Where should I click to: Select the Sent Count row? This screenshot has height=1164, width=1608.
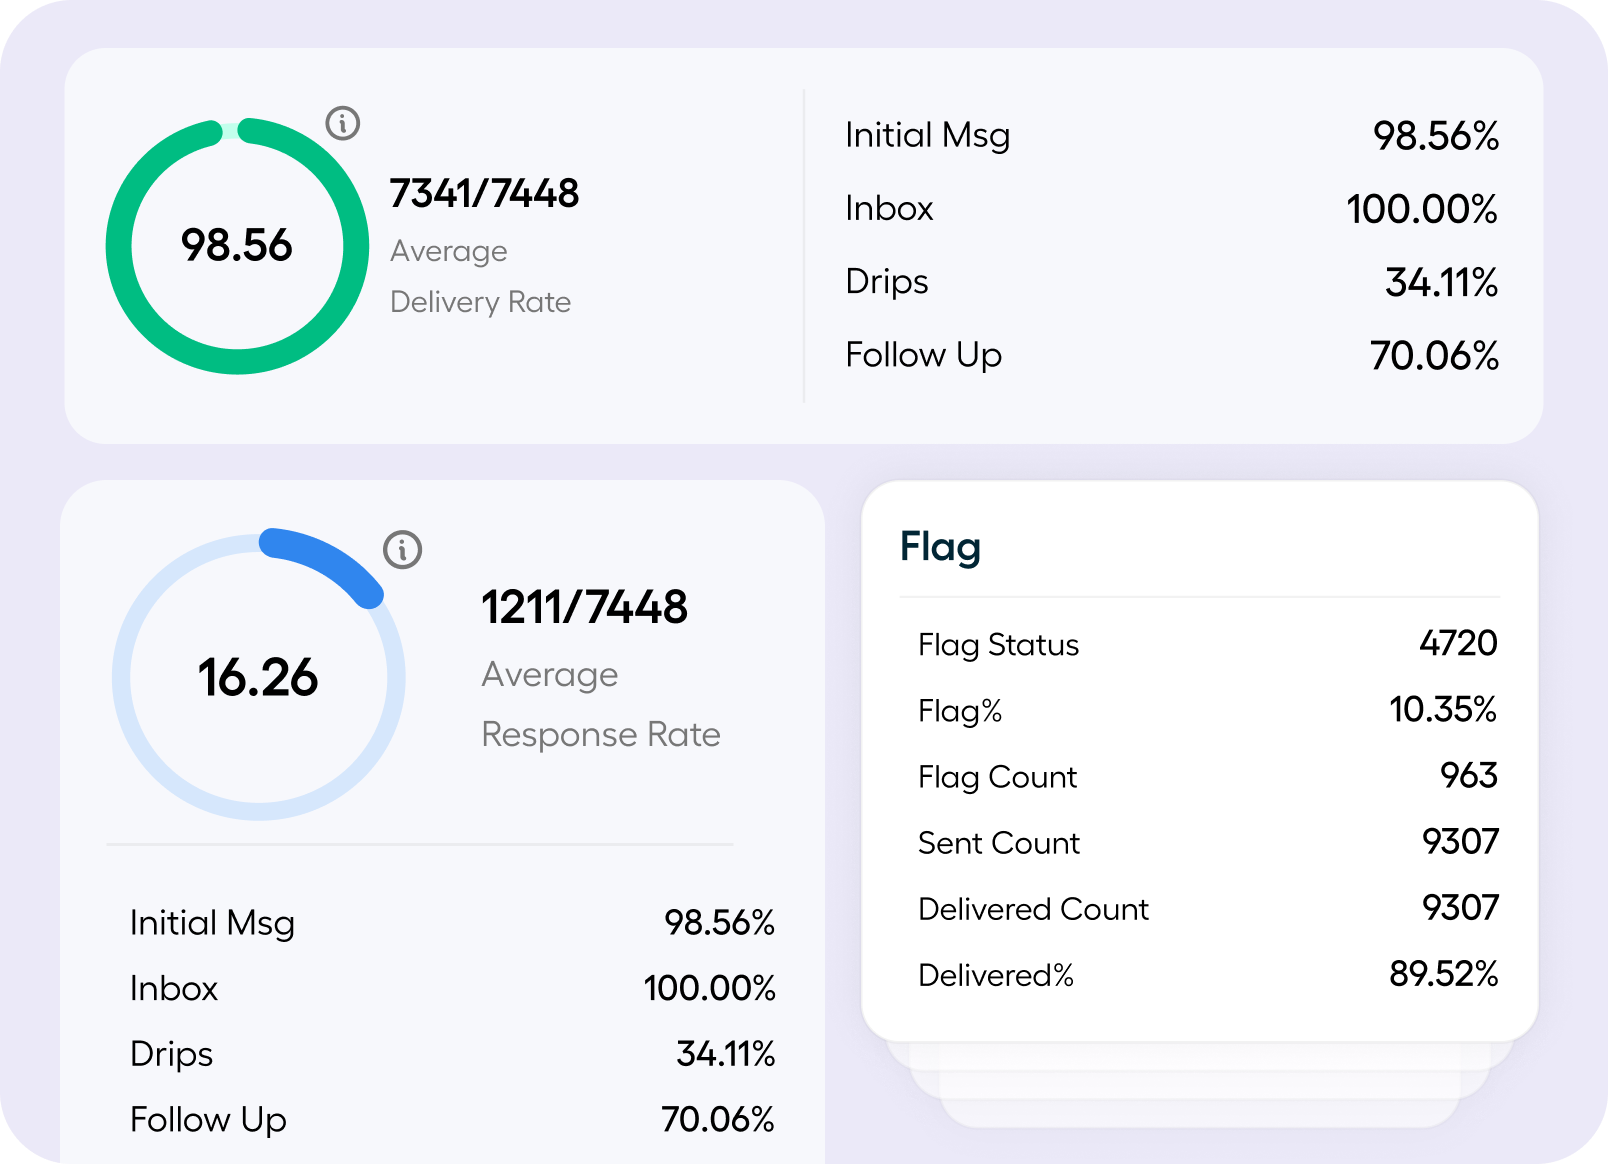coord(1207,842)
